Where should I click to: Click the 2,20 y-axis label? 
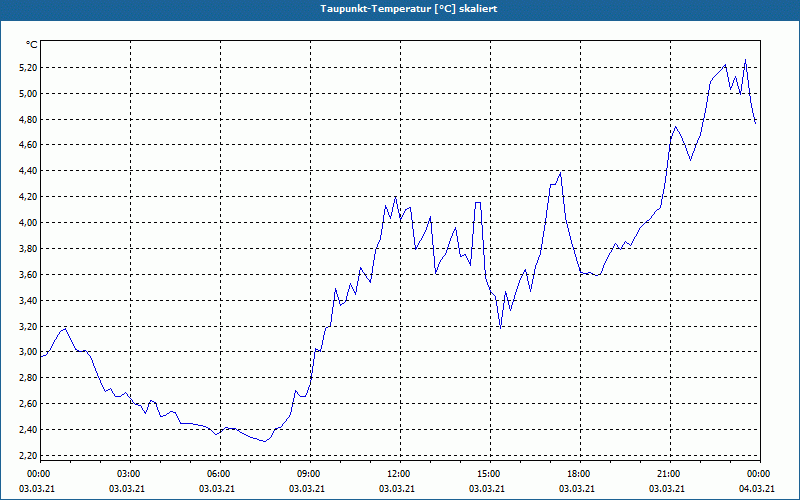coord(28,455)
